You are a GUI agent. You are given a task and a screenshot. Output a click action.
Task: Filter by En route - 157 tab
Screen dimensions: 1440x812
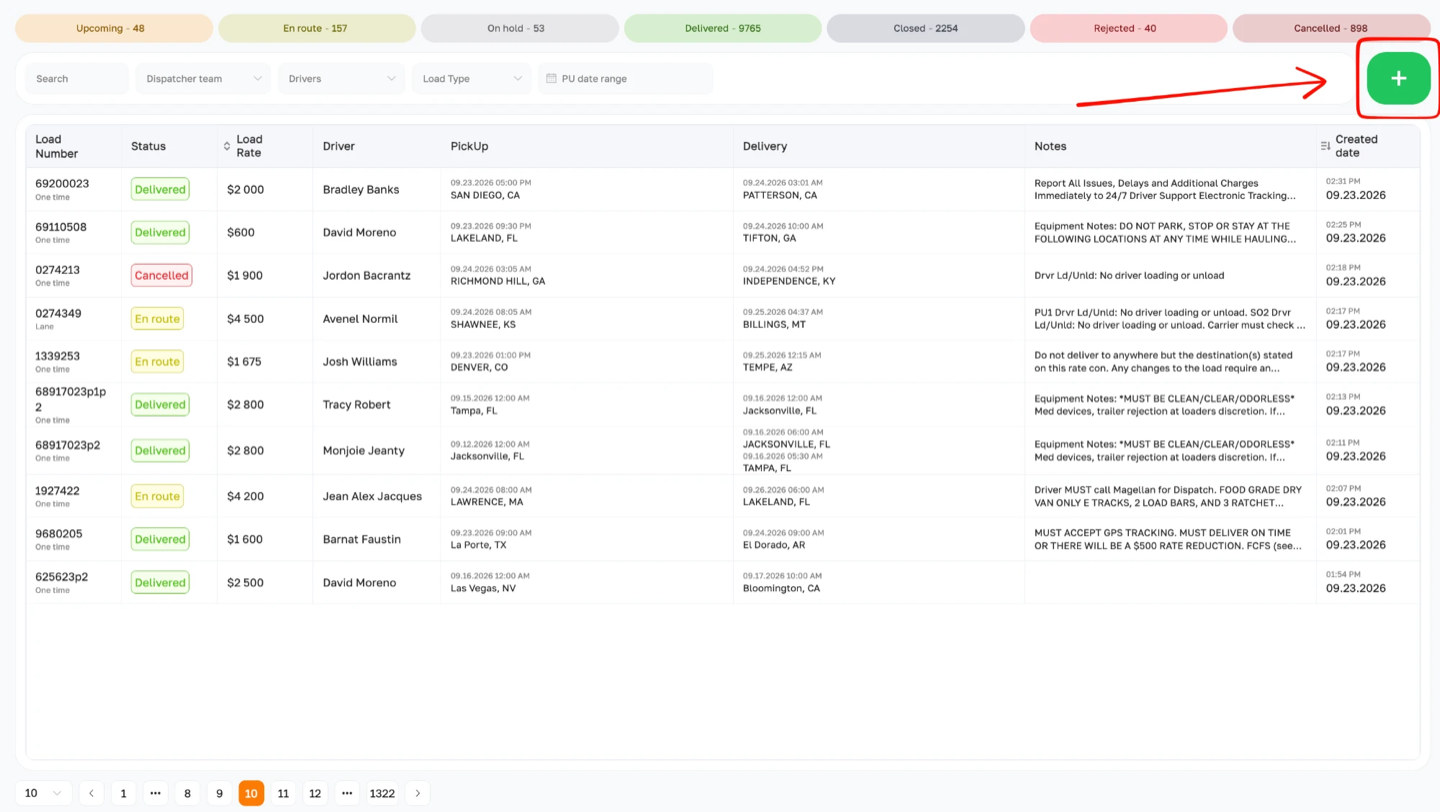tap(317, 28)
